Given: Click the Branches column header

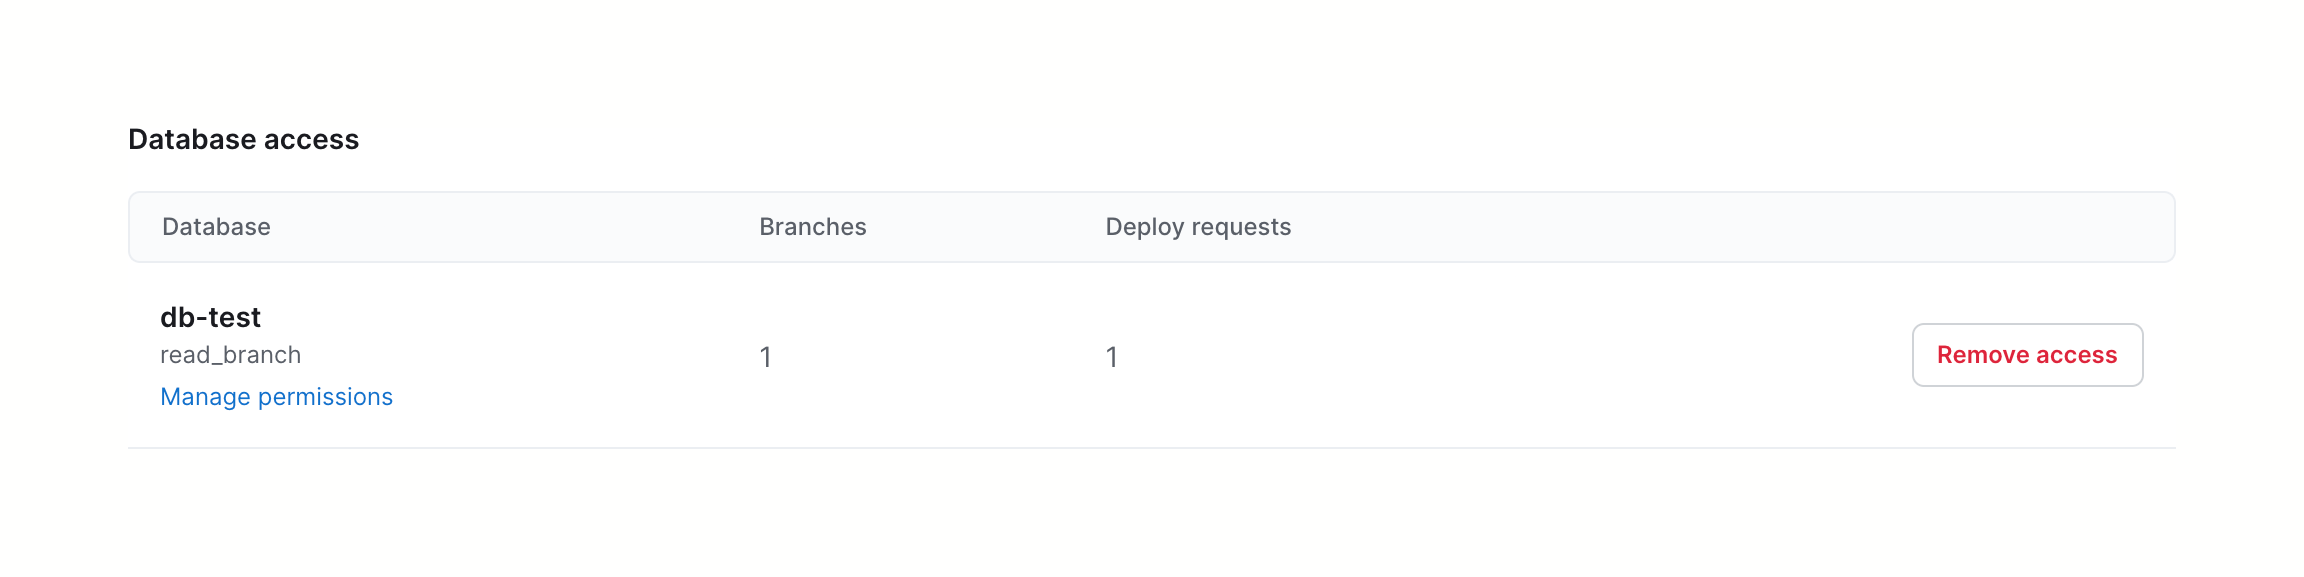Looking at the screenshot, I should (812, 227).
